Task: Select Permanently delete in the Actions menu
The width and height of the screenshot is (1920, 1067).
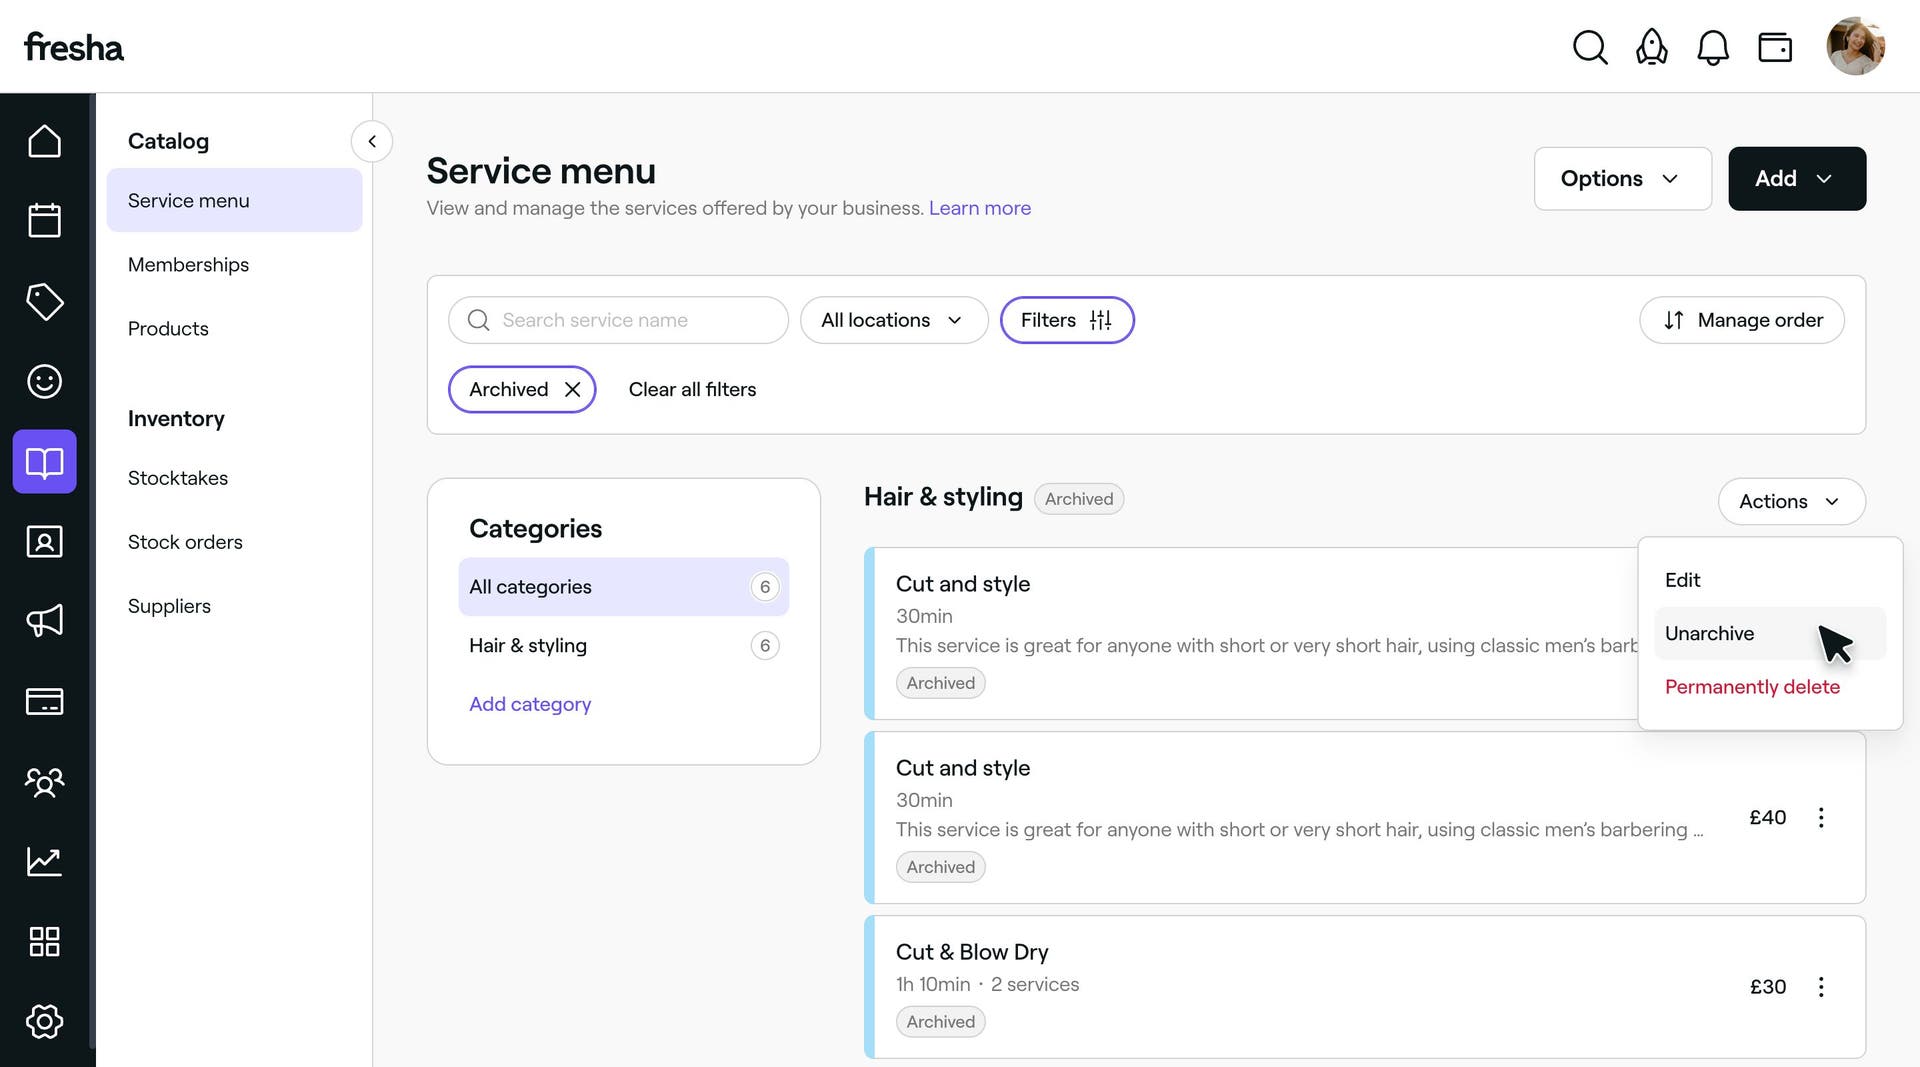Action: (x=1769, y=687)
